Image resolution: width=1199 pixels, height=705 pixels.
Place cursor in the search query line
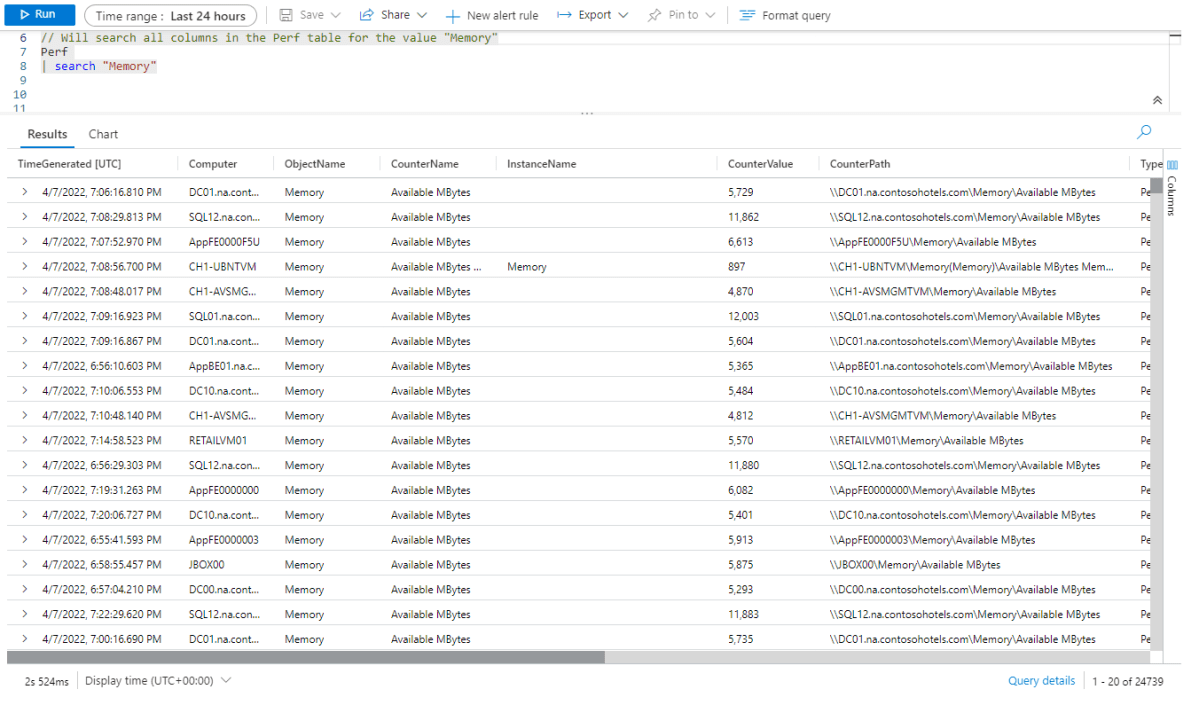click(x=100, y=65)
